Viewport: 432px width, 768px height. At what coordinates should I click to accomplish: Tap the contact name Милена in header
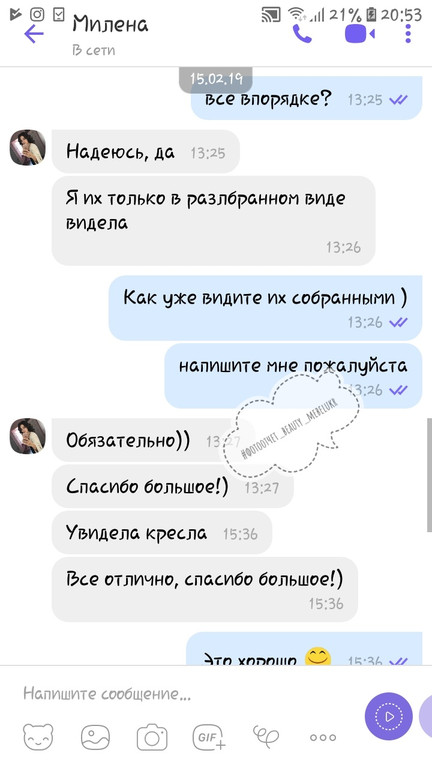(x=110, y=24)
